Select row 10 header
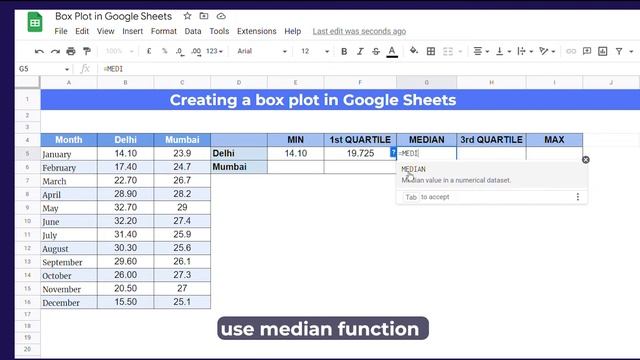Viewport: 640px width, 360px height. pos(27,221)
